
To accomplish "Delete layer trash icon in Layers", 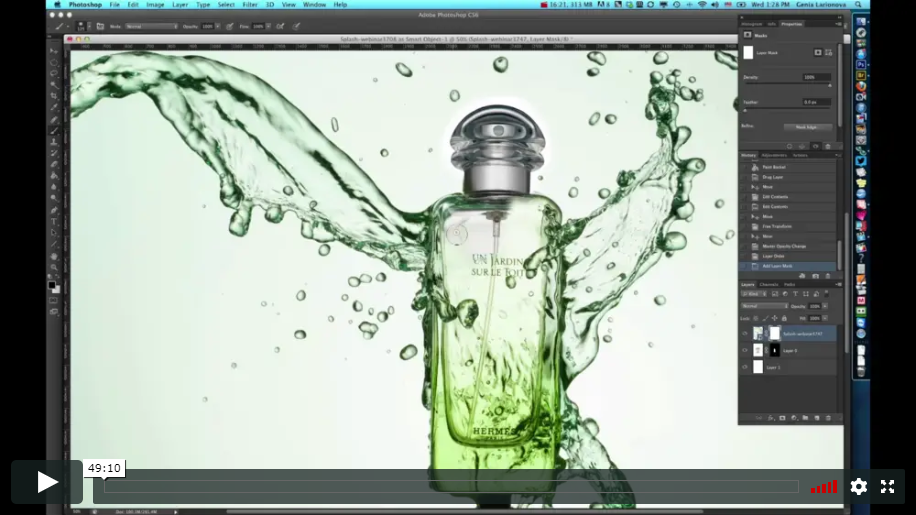I will pyautogui.click(x=828, y=418).
